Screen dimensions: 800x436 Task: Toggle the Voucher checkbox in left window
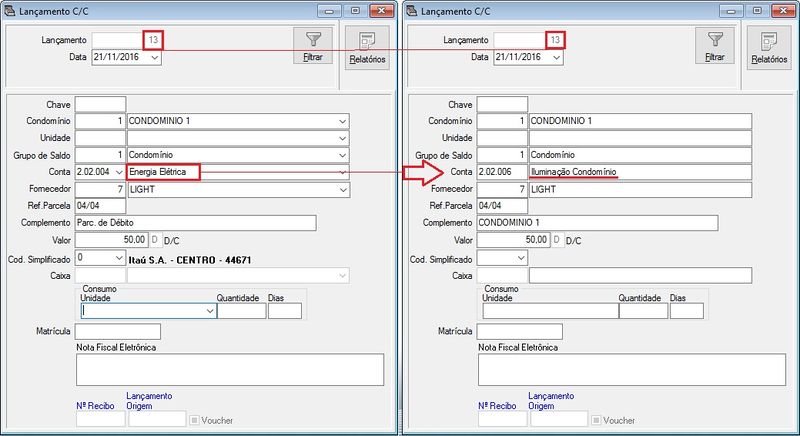[195, 420]
